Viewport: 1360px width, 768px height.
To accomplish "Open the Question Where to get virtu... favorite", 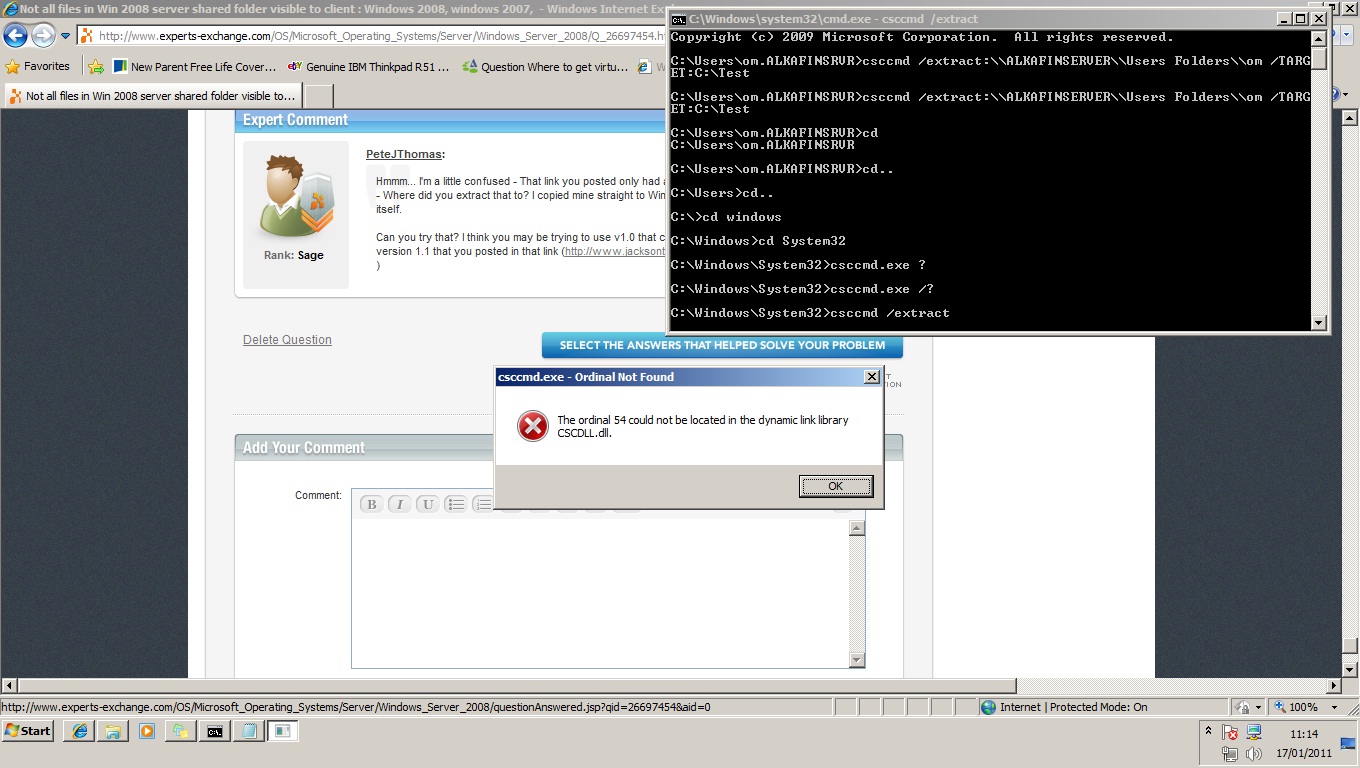I will (546, 67).
